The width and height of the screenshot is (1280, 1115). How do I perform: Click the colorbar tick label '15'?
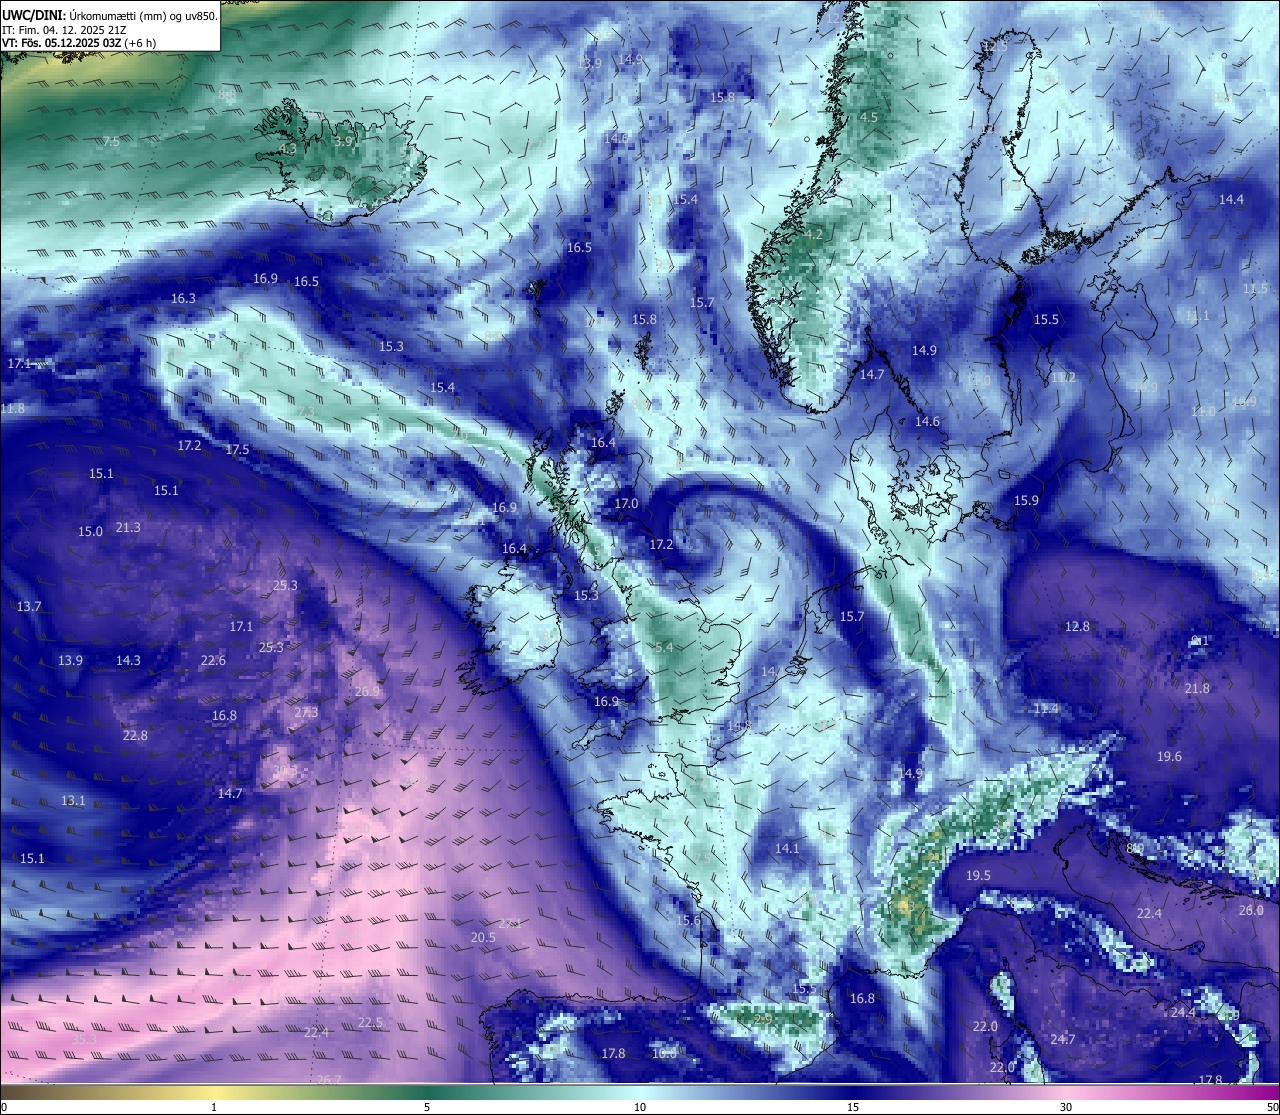[x=853, y=1107]
